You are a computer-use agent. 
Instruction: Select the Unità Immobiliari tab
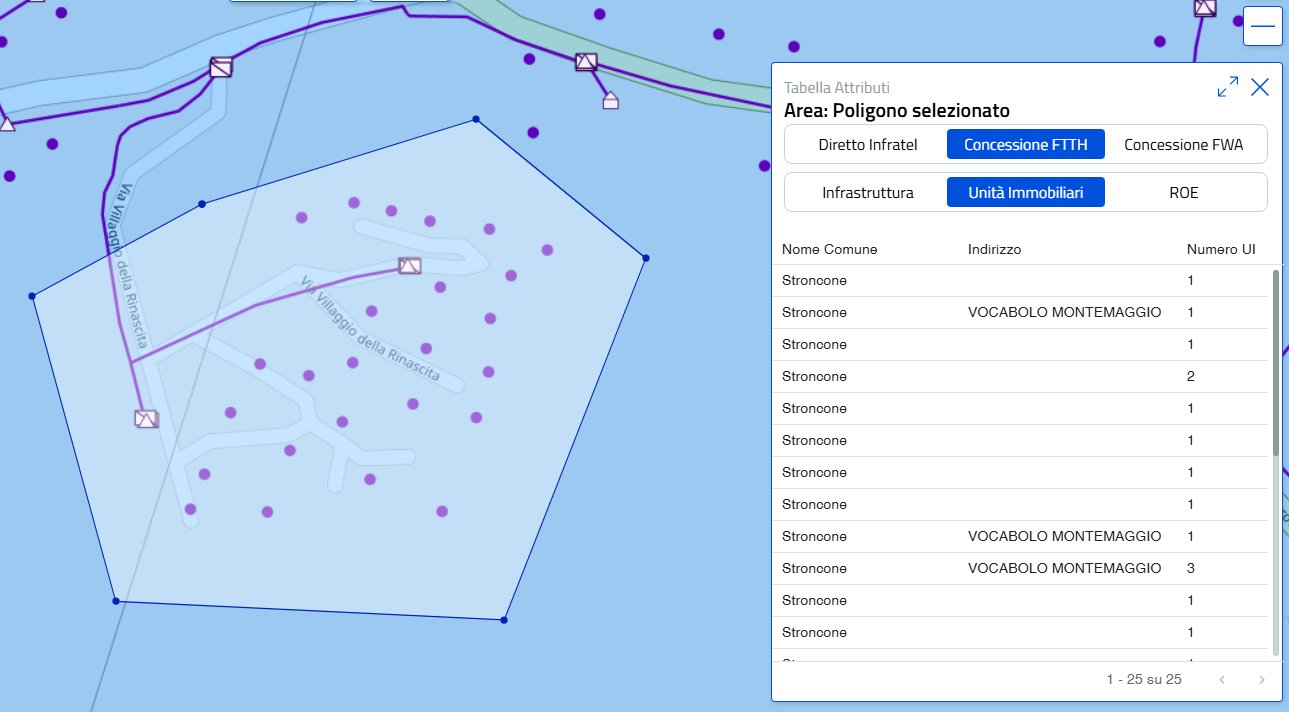1025,192
